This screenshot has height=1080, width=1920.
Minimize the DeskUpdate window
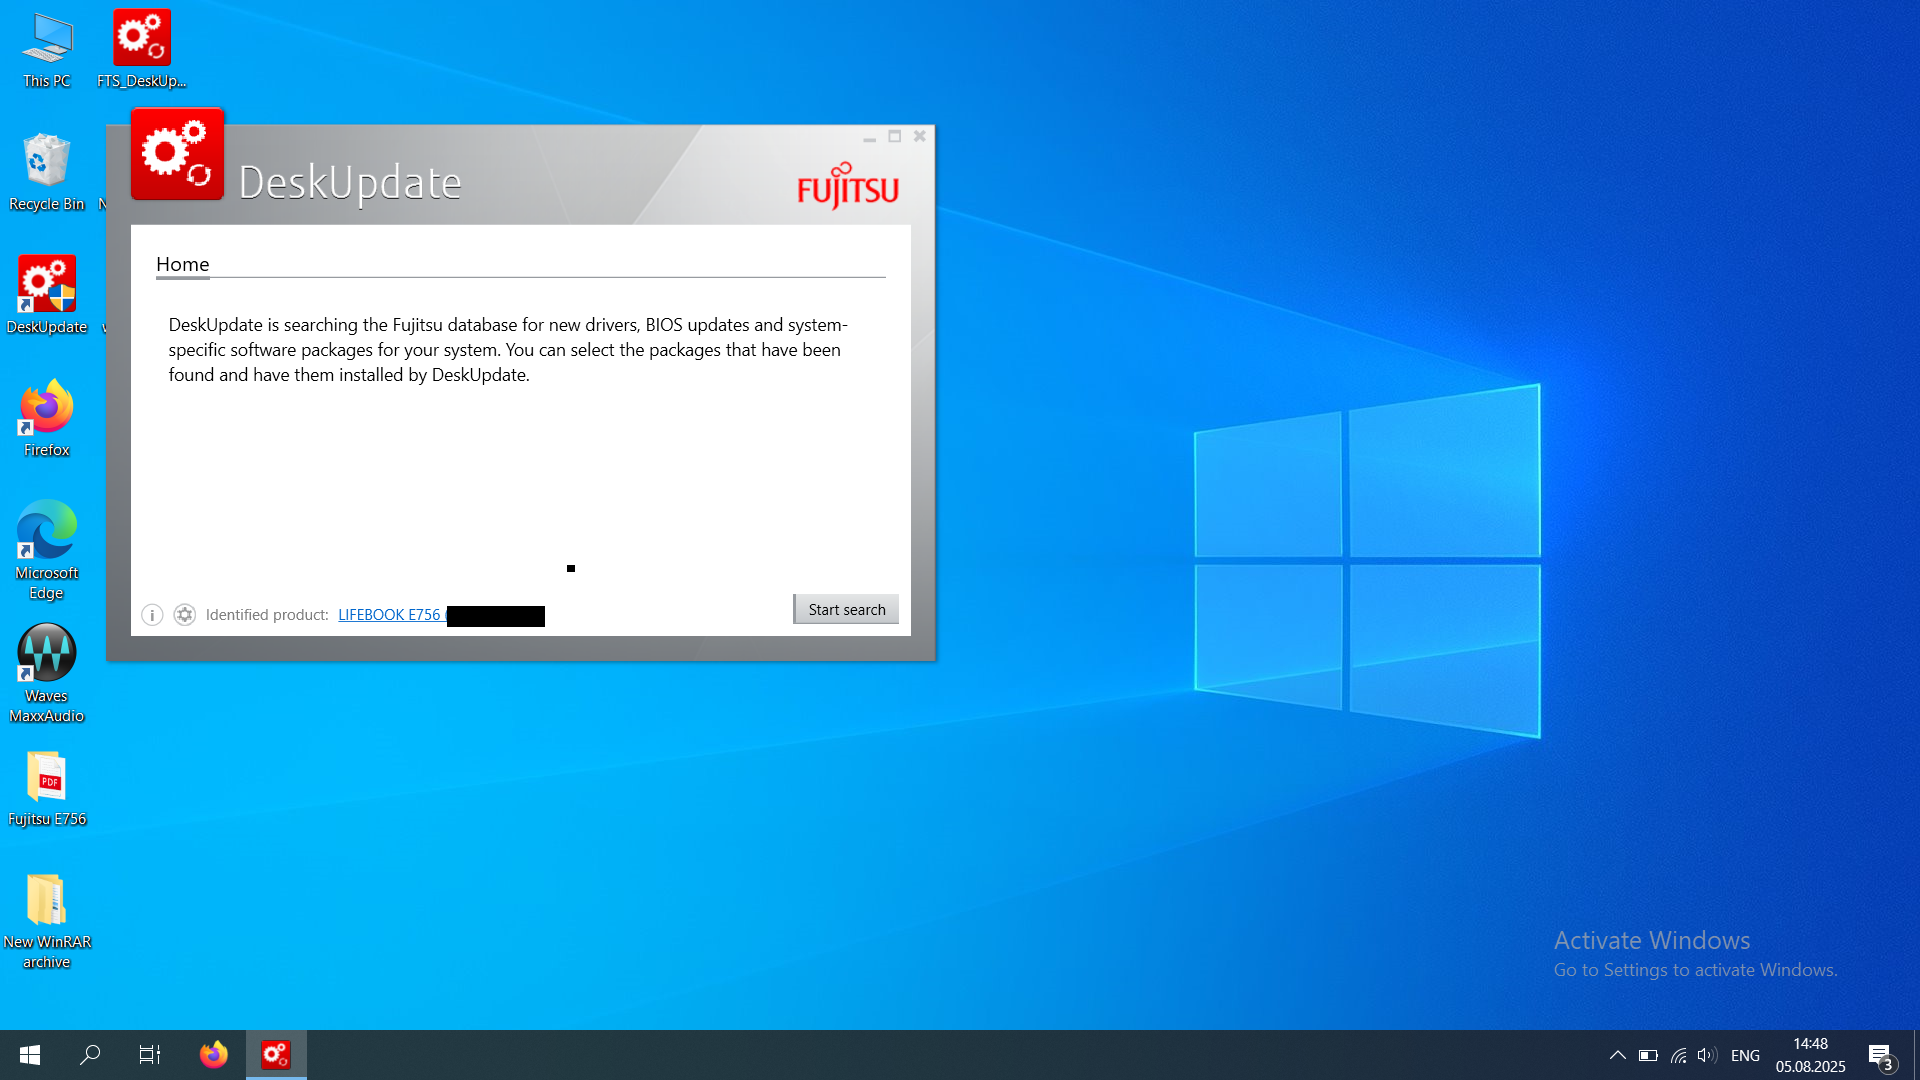click(x=869, y=137)
